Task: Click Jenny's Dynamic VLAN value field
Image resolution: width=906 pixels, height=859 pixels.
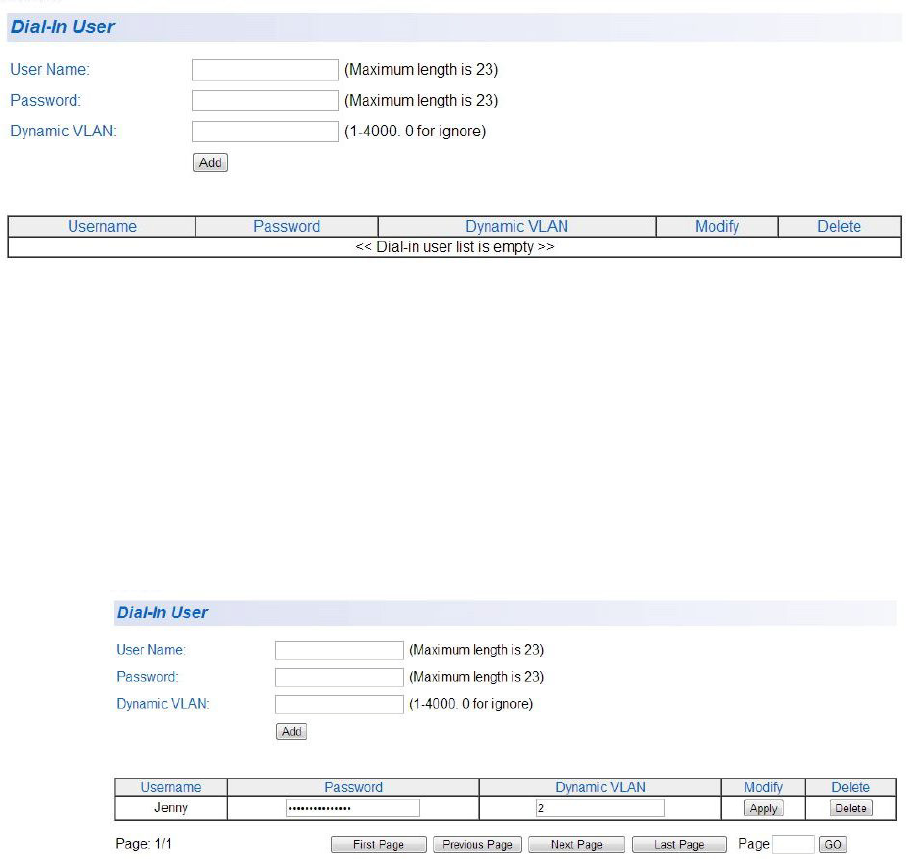Action: (x=600, y=808)
